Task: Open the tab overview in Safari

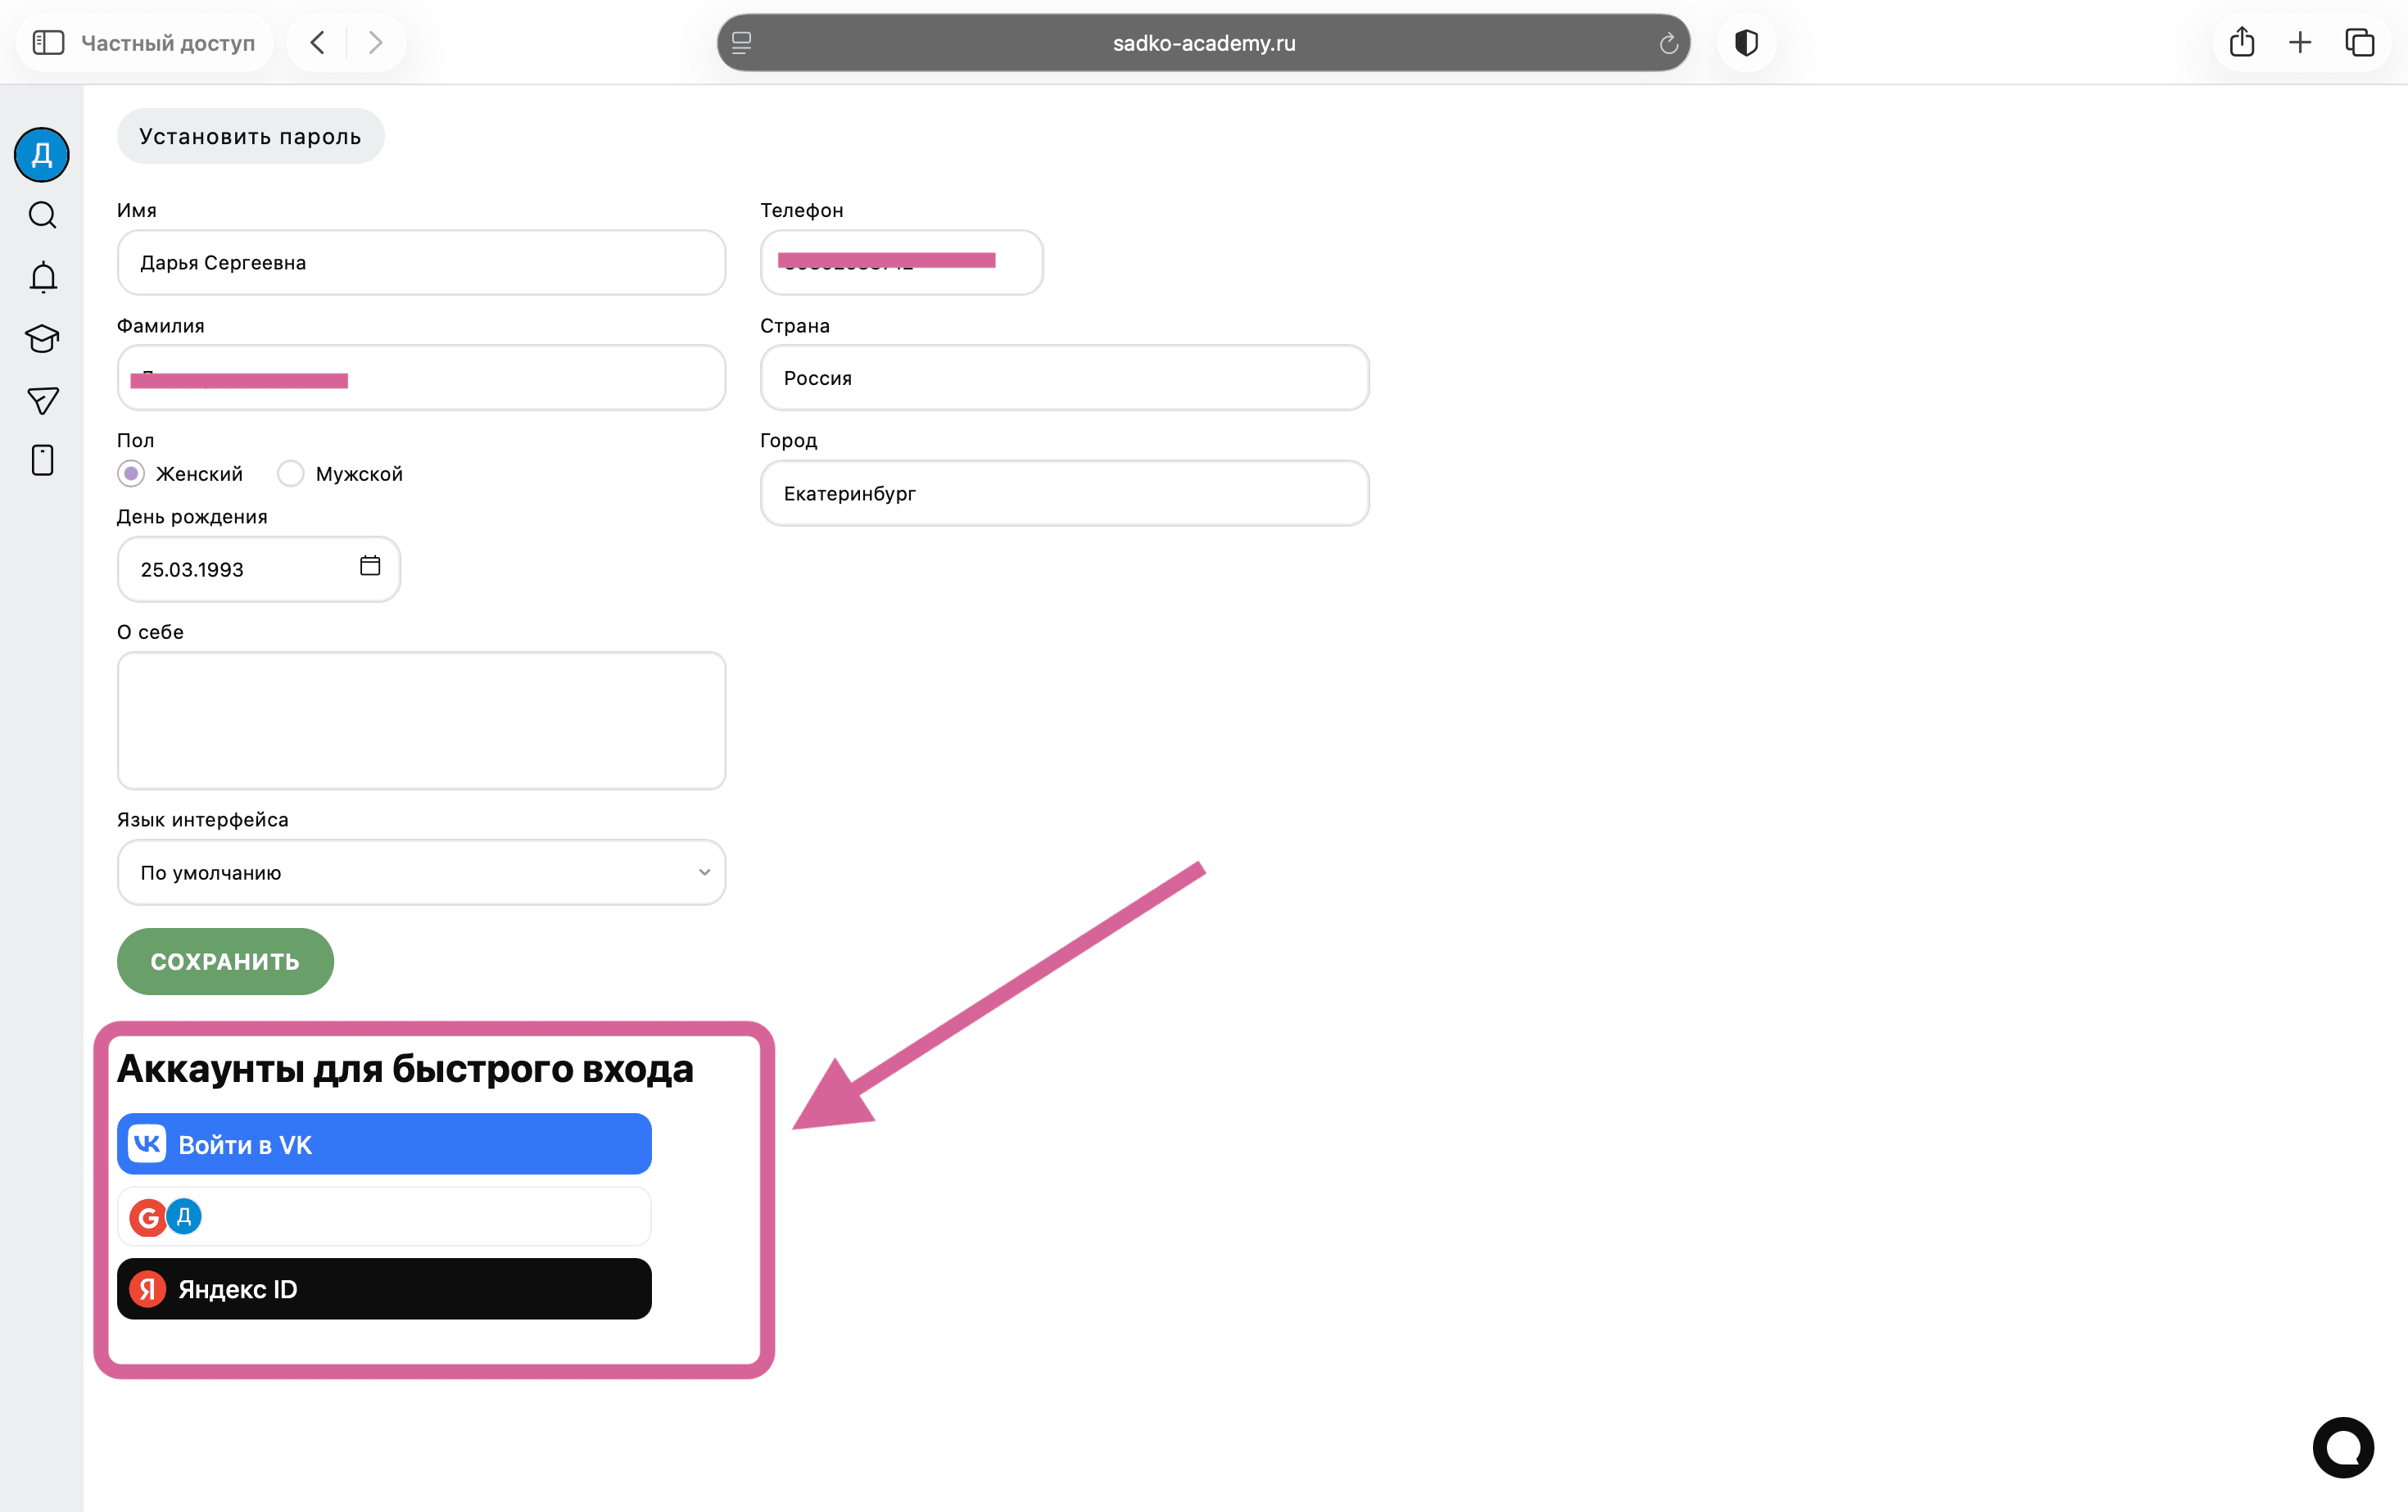Action: tap(2360, 43)
